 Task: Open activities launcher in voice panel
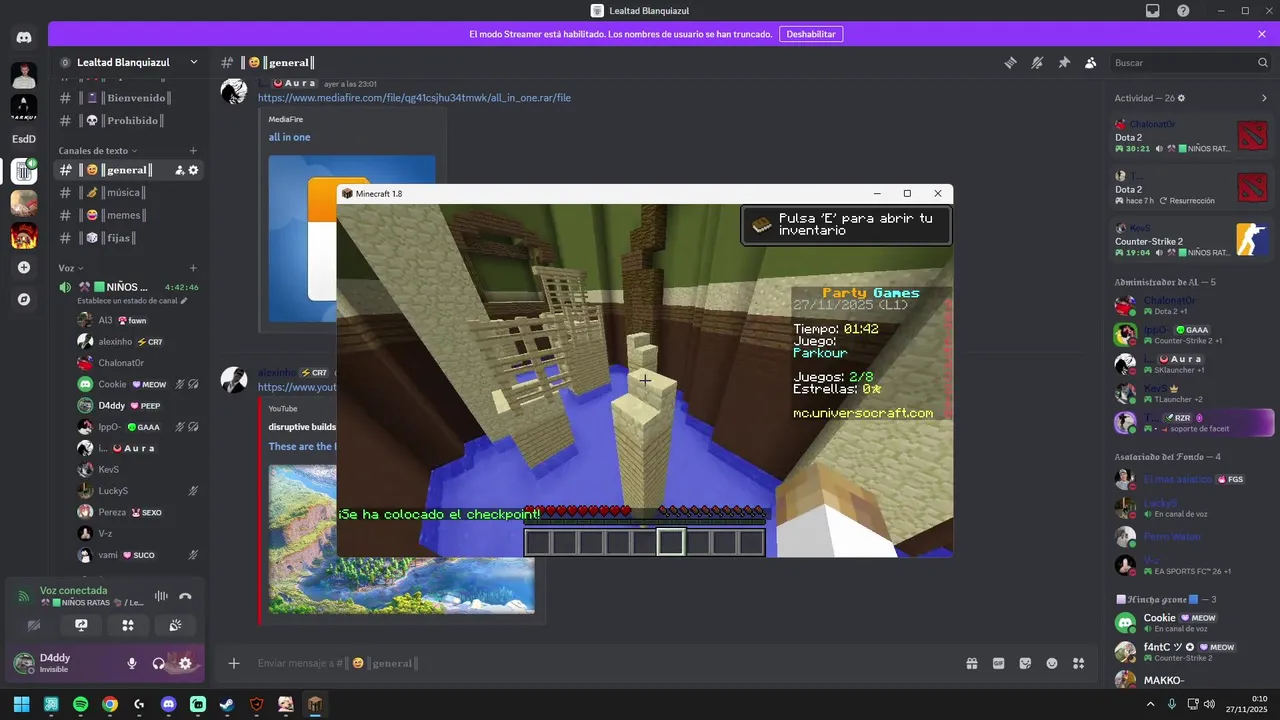point(128,625)
